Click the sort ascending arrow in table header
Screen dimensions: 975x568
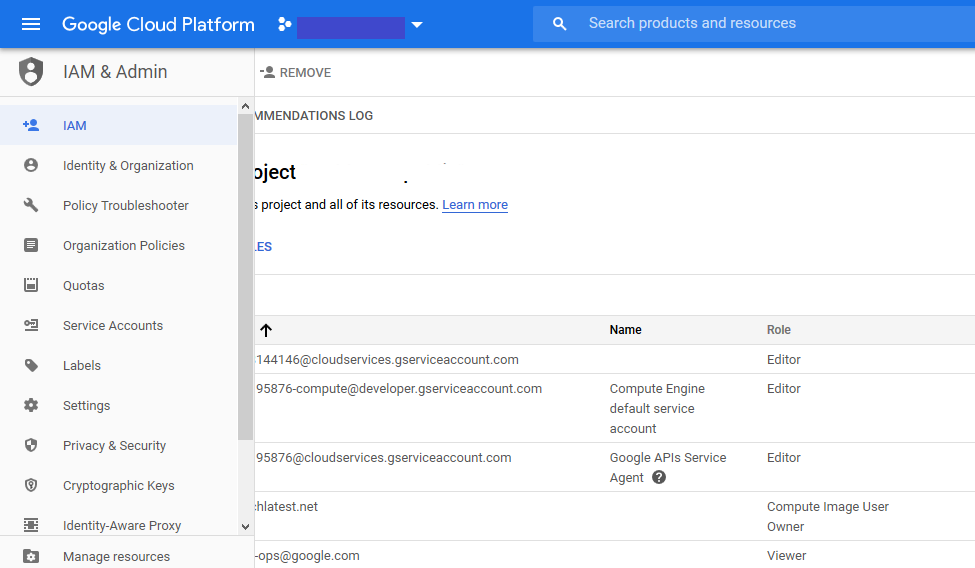(x=266, y=330)
